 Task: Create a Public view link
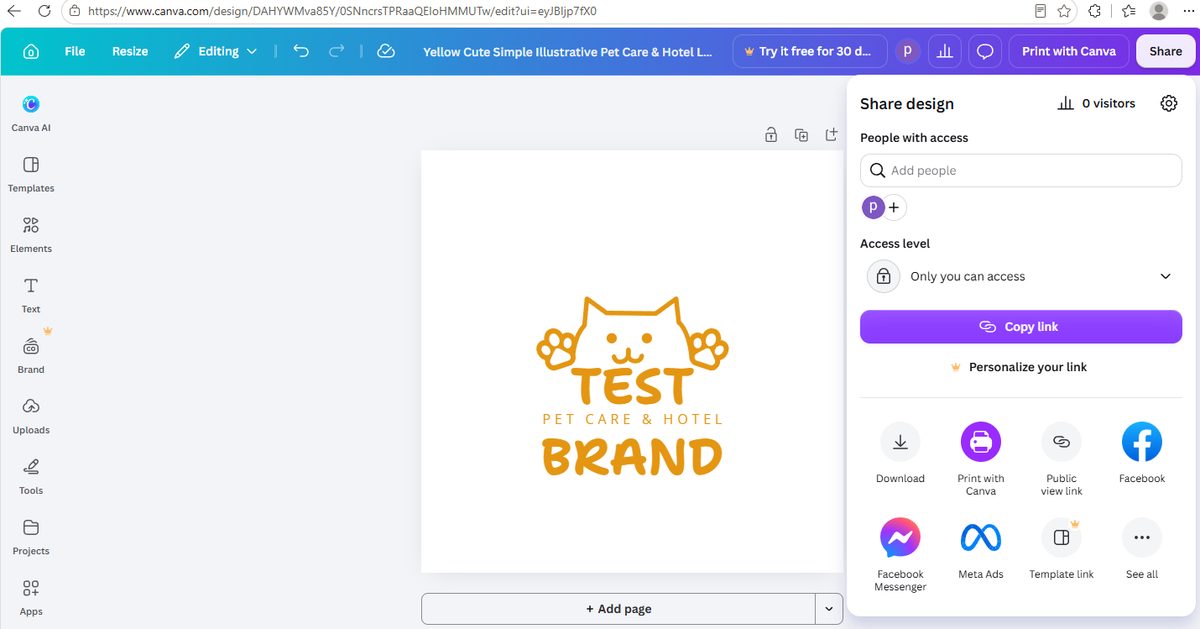(x=1061, y=459)
